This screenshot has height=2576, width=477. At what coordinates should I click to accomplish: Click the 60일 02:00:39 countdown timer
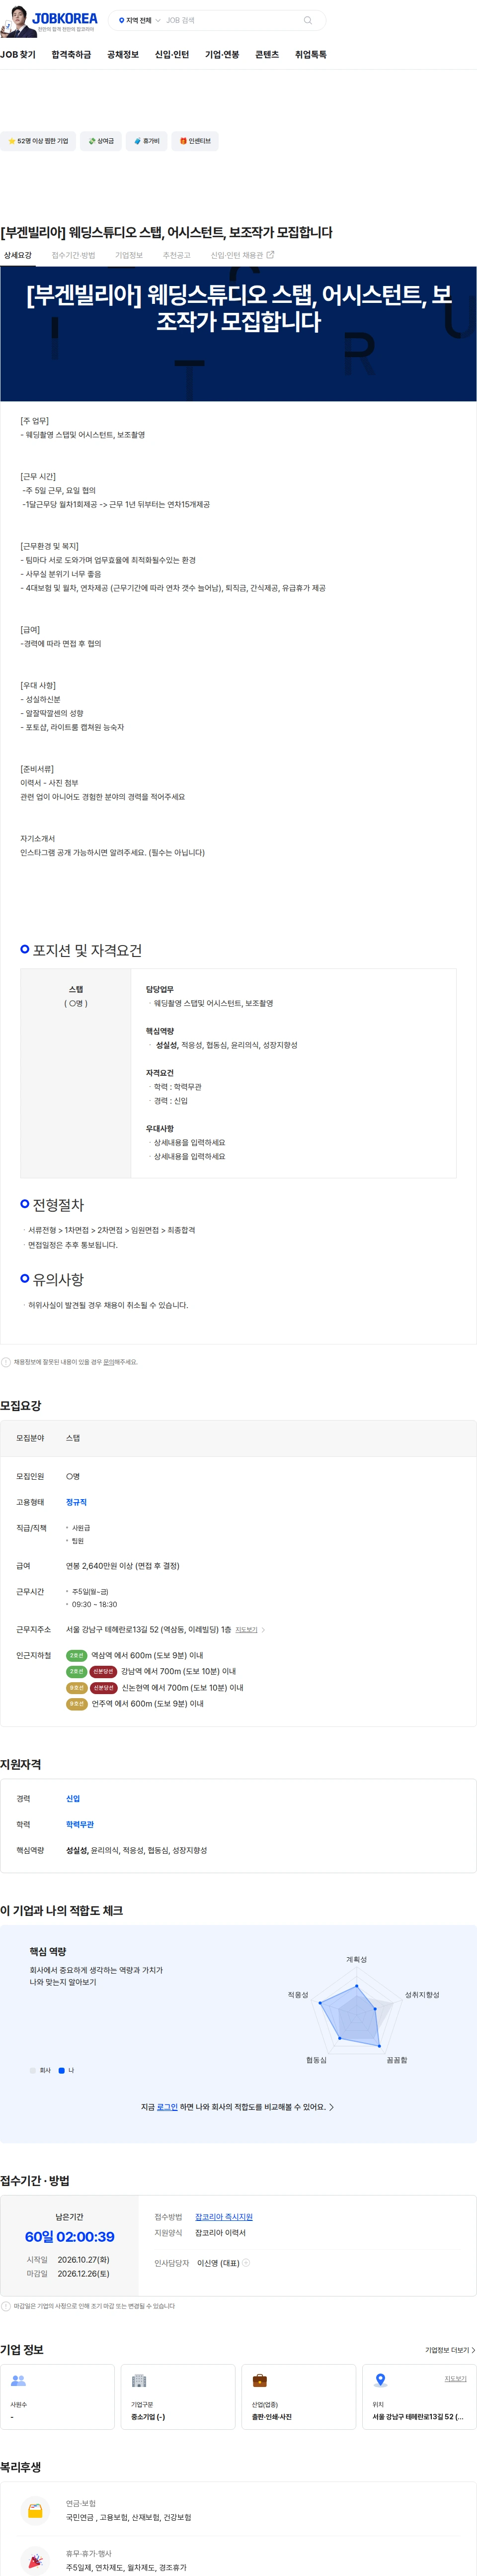[x=70, y=2237]
